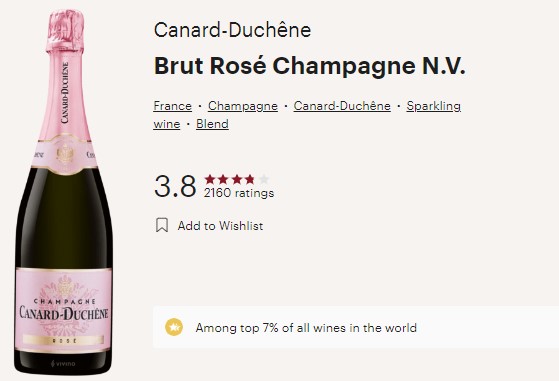Click the Among top 7% of wines banner
559x381 pixels.
point(356,327)
